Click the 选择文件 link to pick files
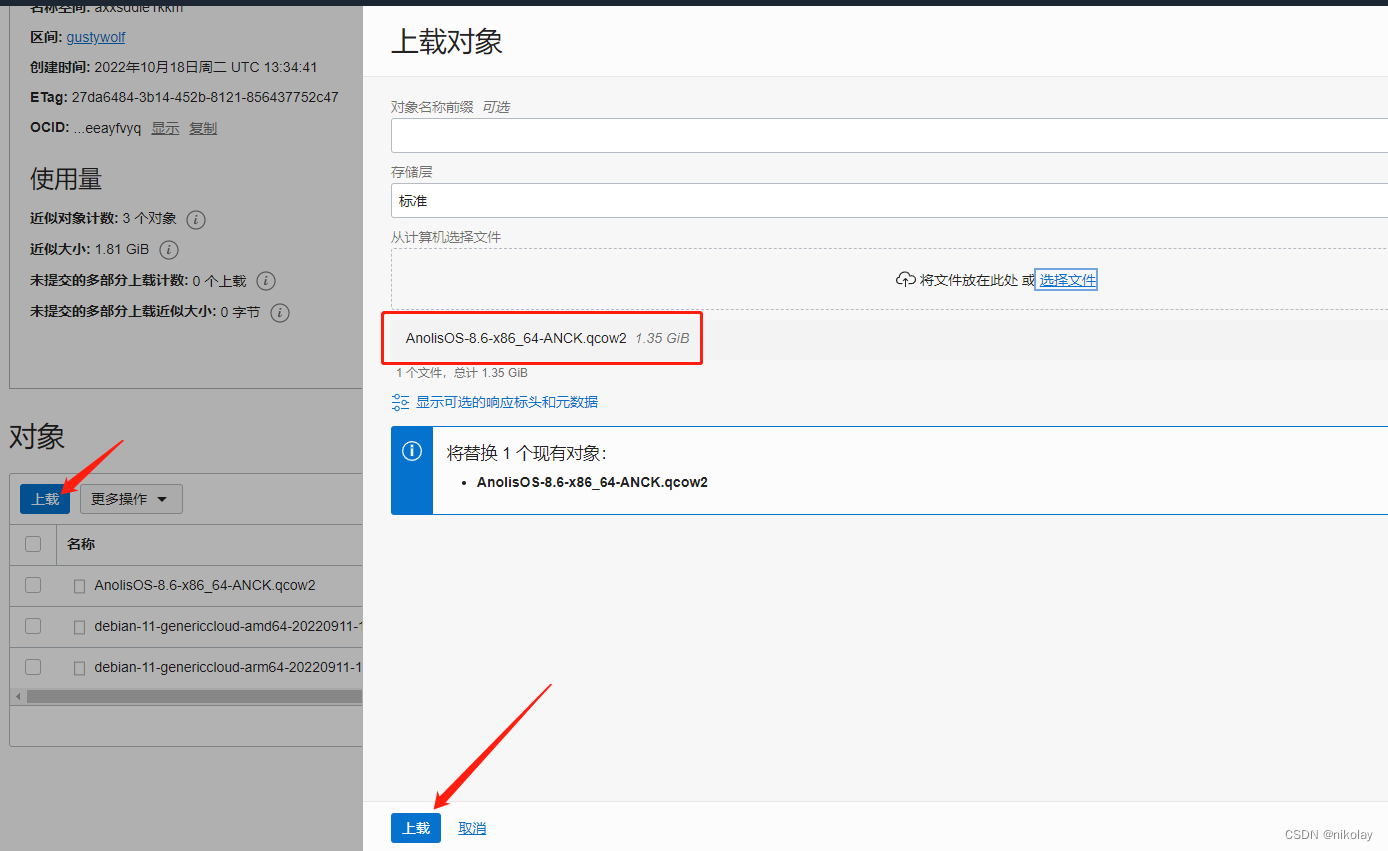This screenshot has height=851, width=1388. pos(1065,279)
